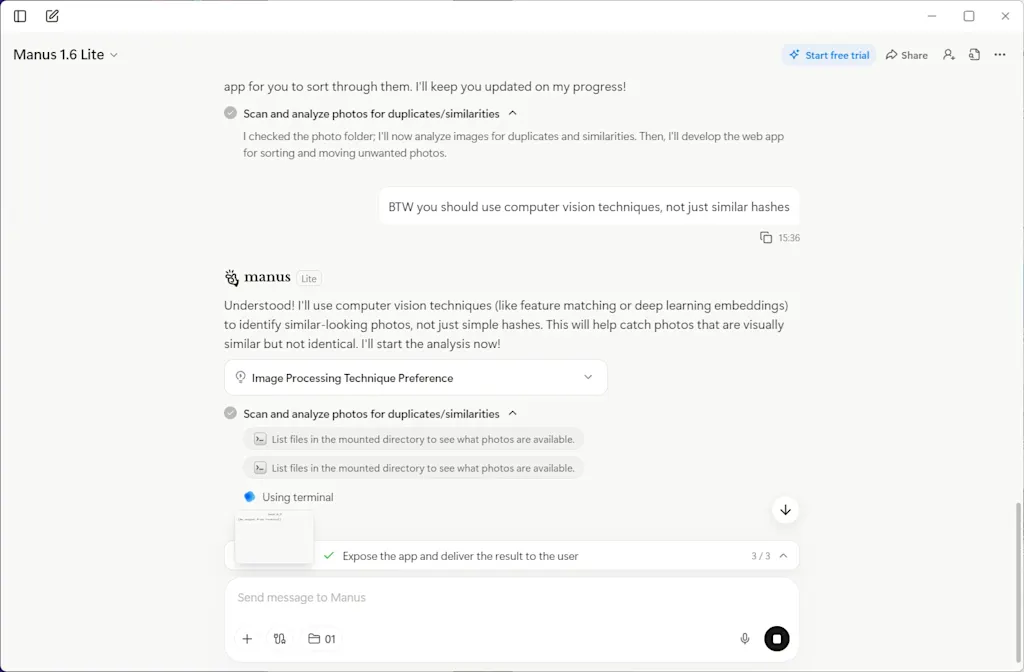
Task: Stop the running task with stop button
Action: 777,639
